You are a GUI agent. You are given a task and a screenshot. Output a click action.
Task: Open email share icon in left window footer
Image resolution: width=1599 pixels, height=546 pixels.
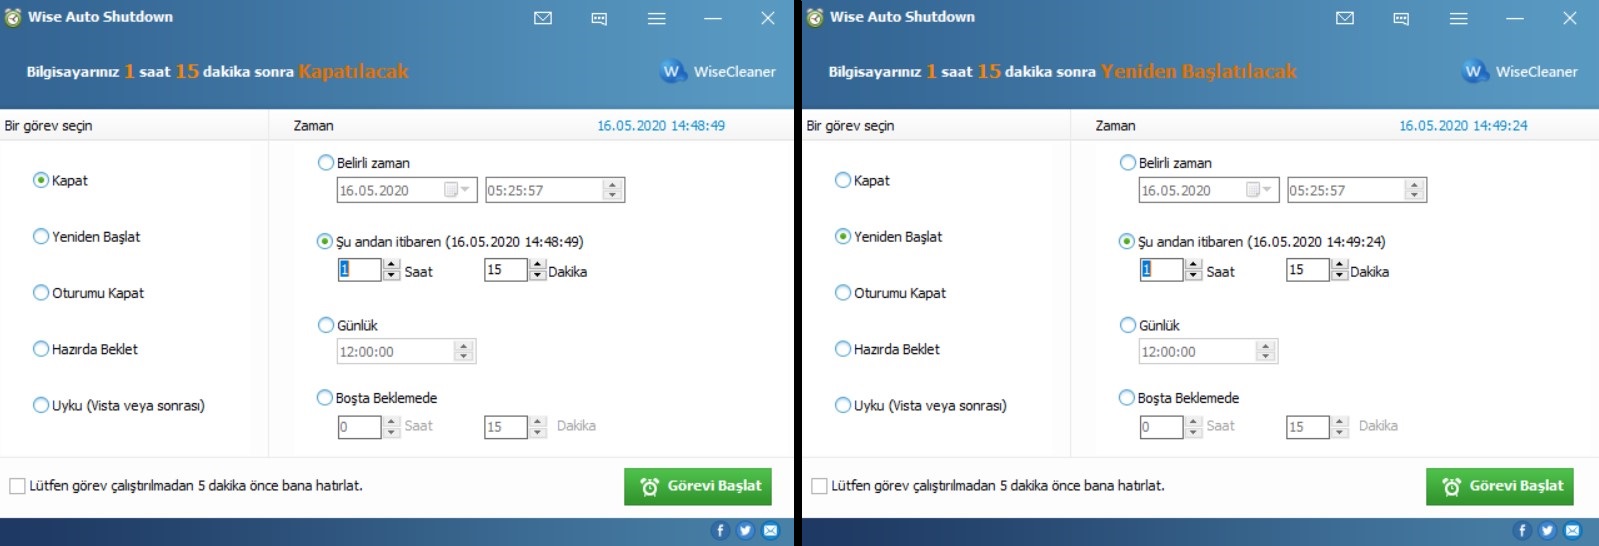click(x=770, y=530)
